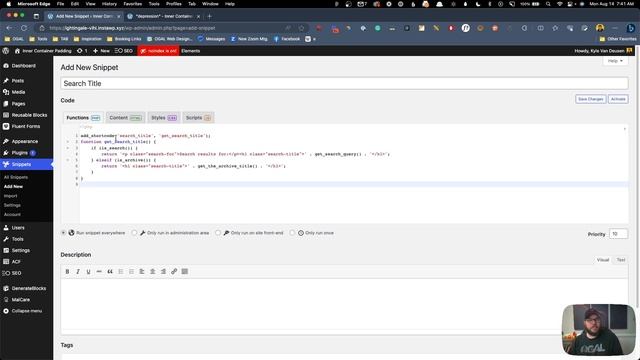This screenshot has width=640, height=360.
Task: Add this page to favorites star
Action: coord(302,28)
